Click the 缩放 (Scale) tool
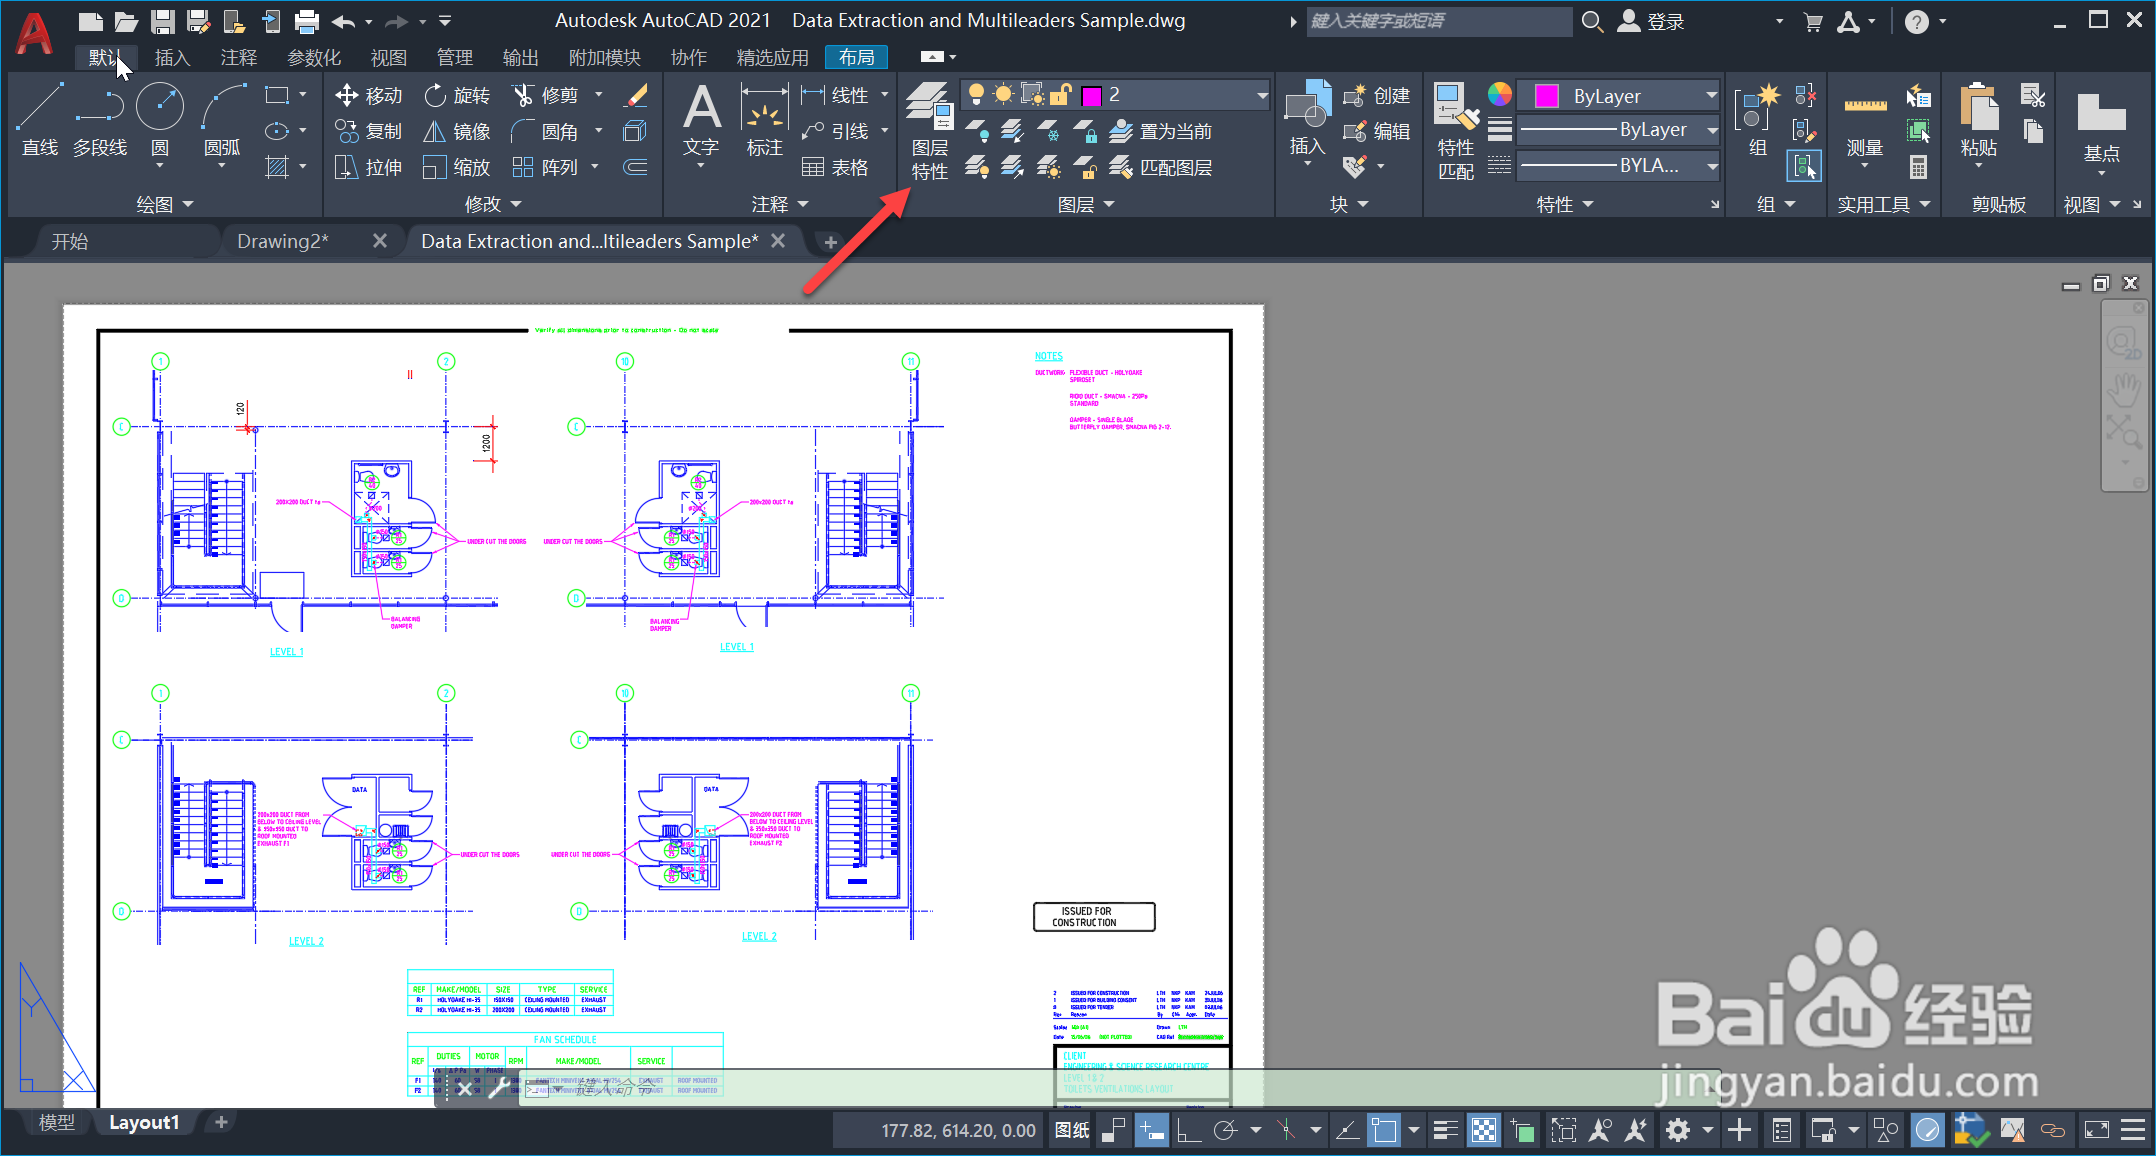Viewport: 2156px width, 1156px height. click(457, 167)
